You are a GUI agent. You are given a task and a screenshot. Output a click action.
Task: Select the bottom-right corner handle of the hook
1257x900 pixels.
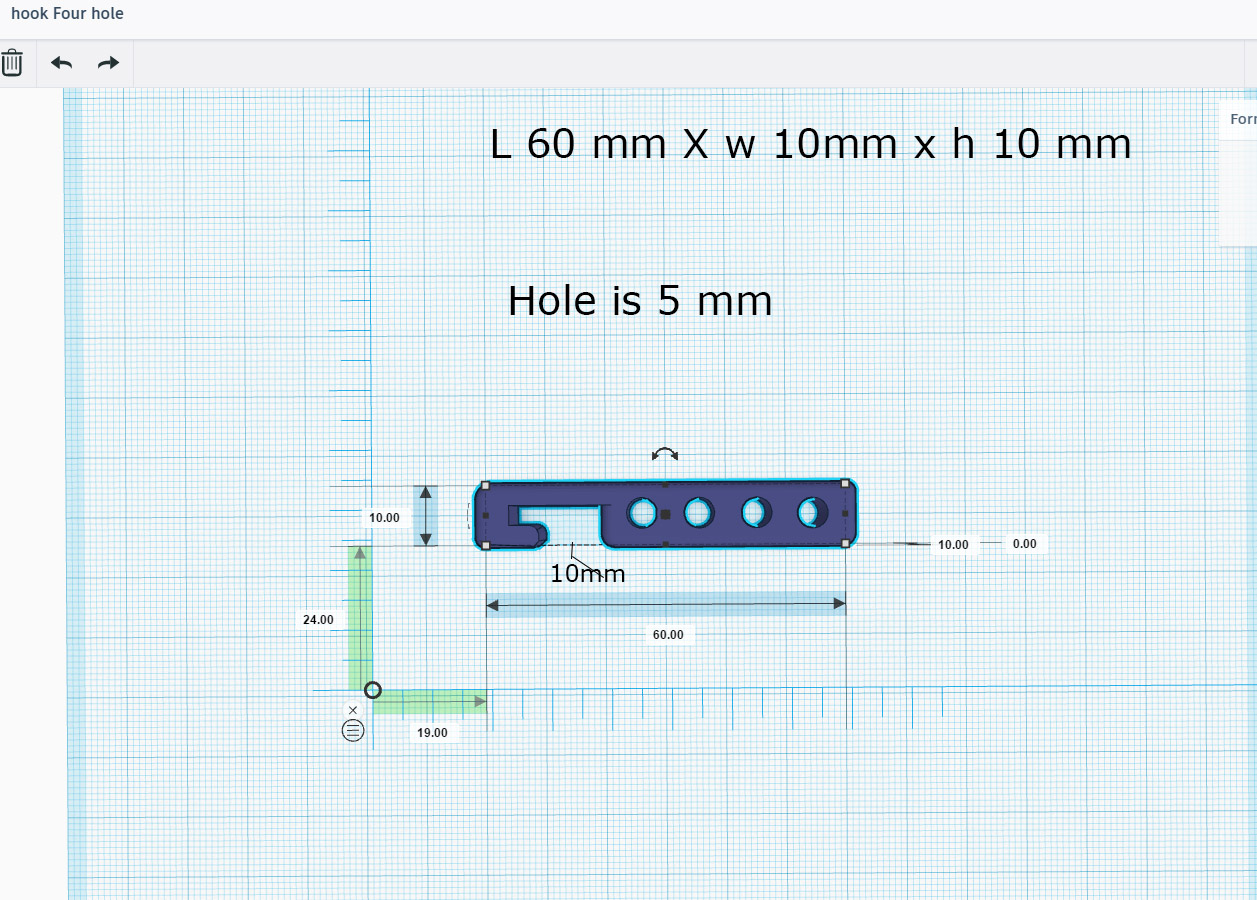pyautogui.click(x=845, y=544)
